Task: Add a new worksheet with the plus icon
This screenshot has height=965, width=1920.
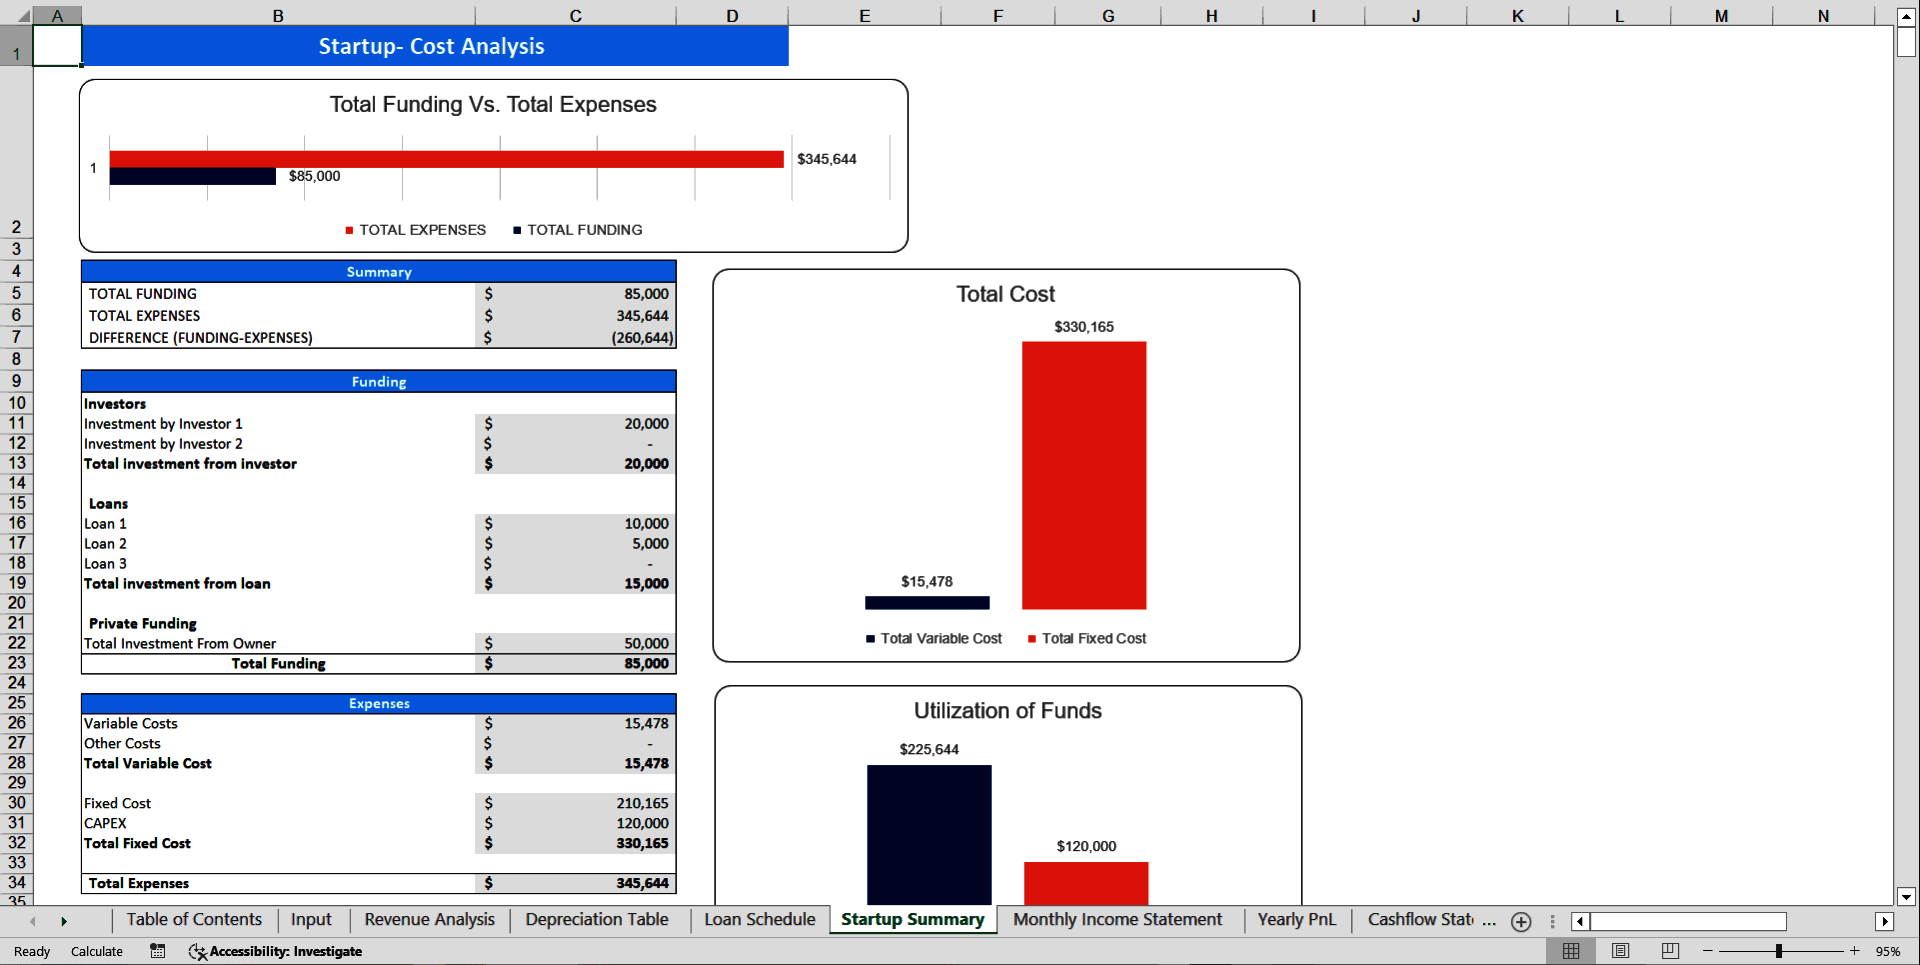Action: (x=1521, y=921)
